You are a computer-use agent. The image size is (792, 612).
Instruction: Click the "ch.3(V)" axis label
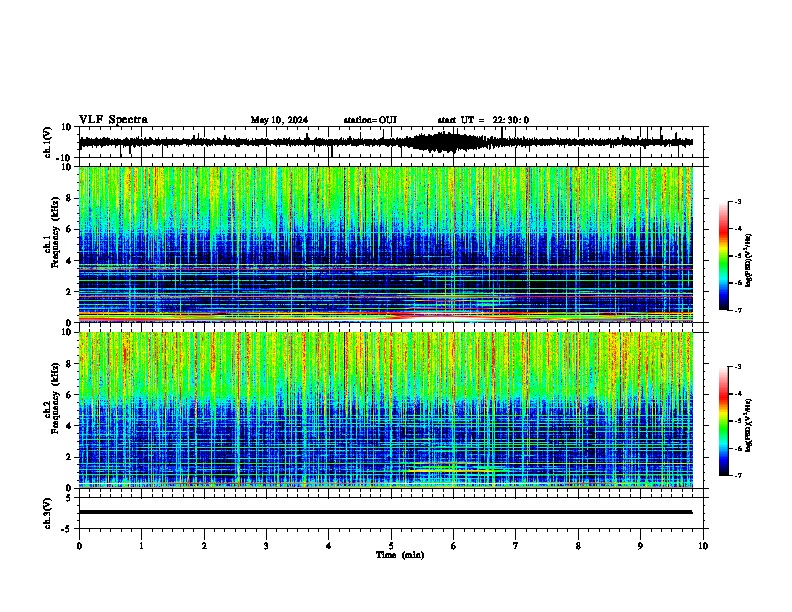pyautogui.click(x=47, y=513)
